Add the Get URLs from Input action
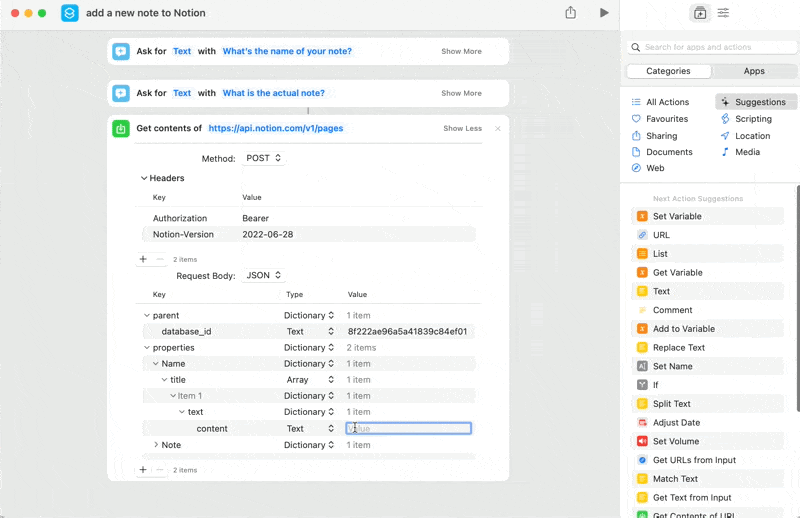The width and height of the screenshot is (800, 518). point(708,460)
